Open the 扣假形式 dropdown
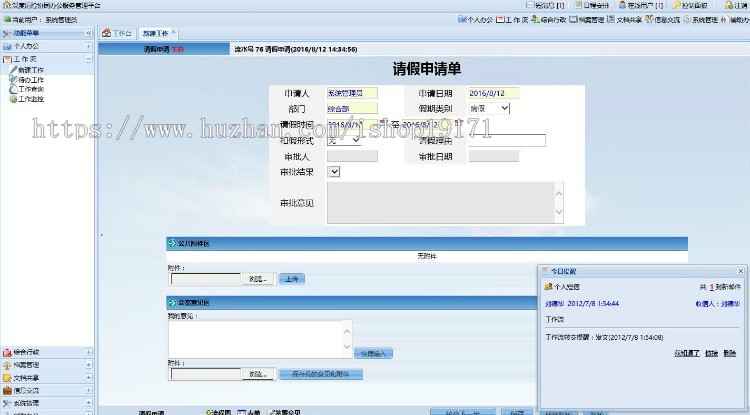This screenshot has height=415, width=750. tap(344, 141)
